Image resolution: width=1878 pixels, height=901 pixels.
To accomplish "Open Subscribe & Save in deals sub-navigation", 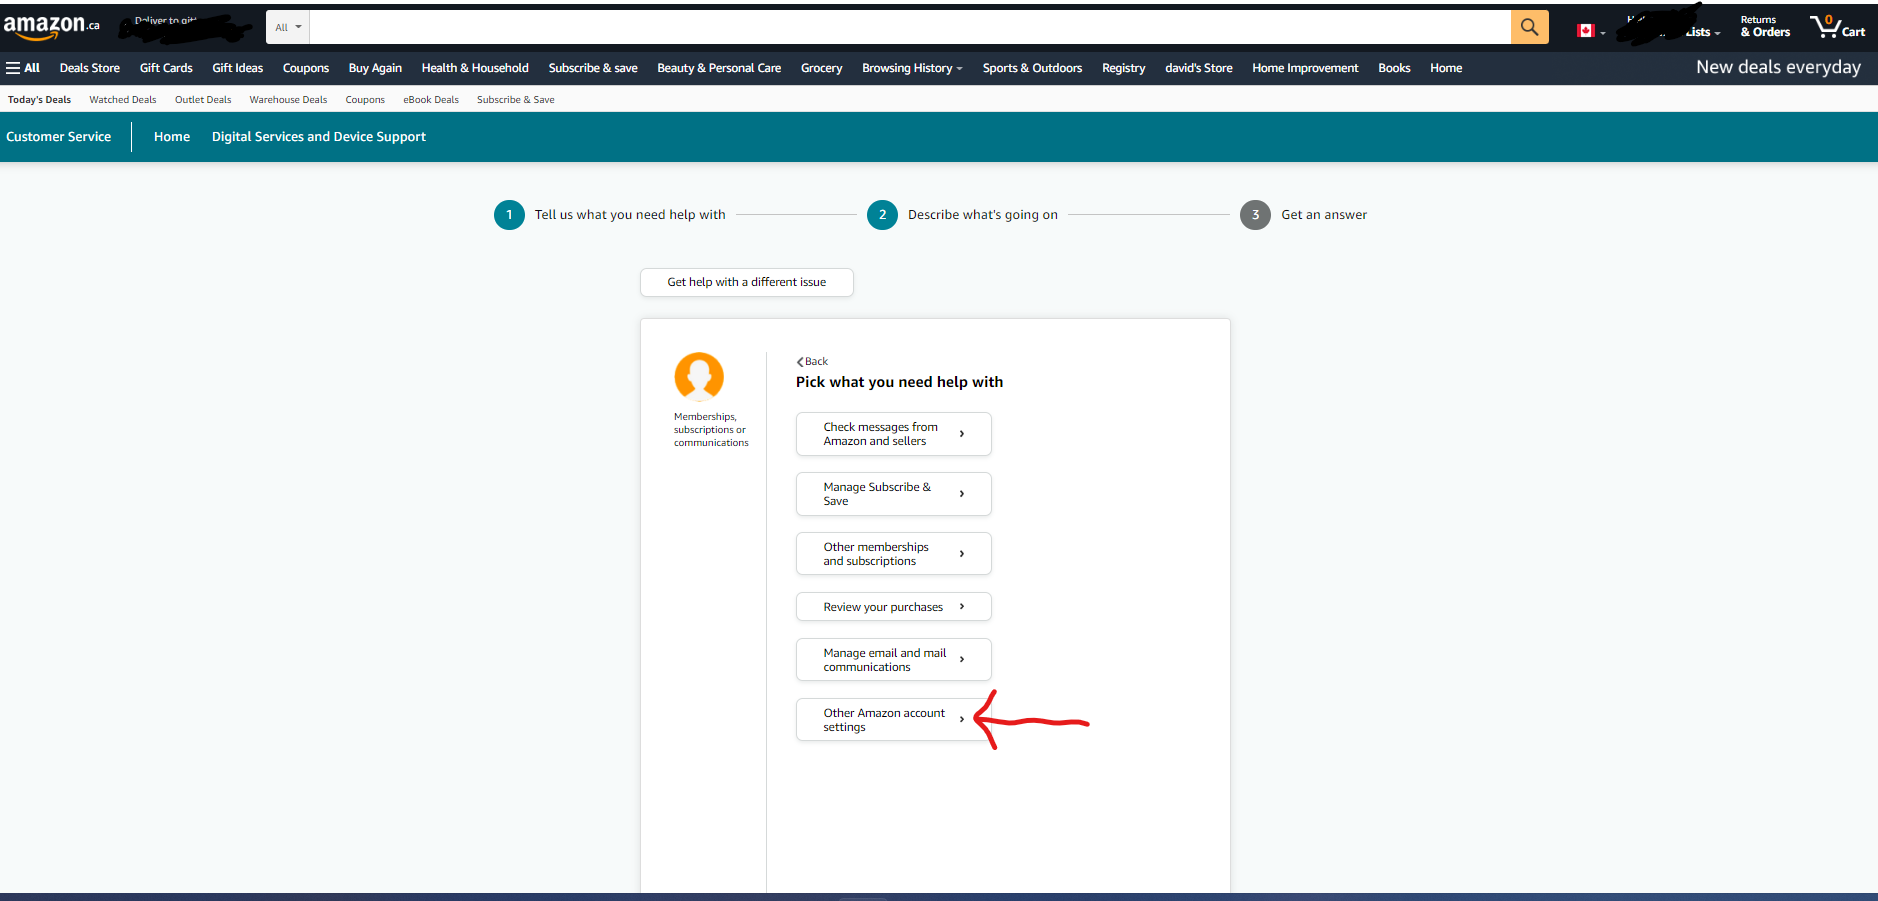I will click(515, 100).
